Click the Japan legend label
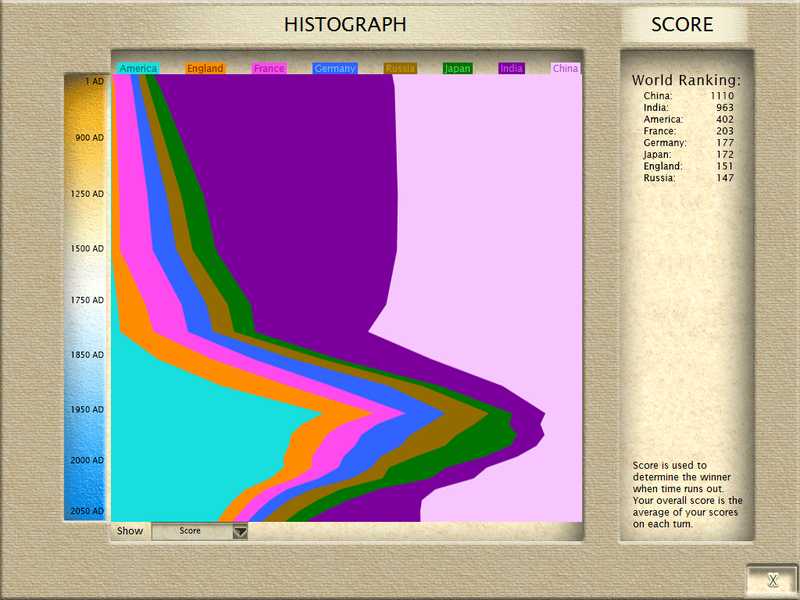Viewport: 800px width, 600px height. coord(458,68)
